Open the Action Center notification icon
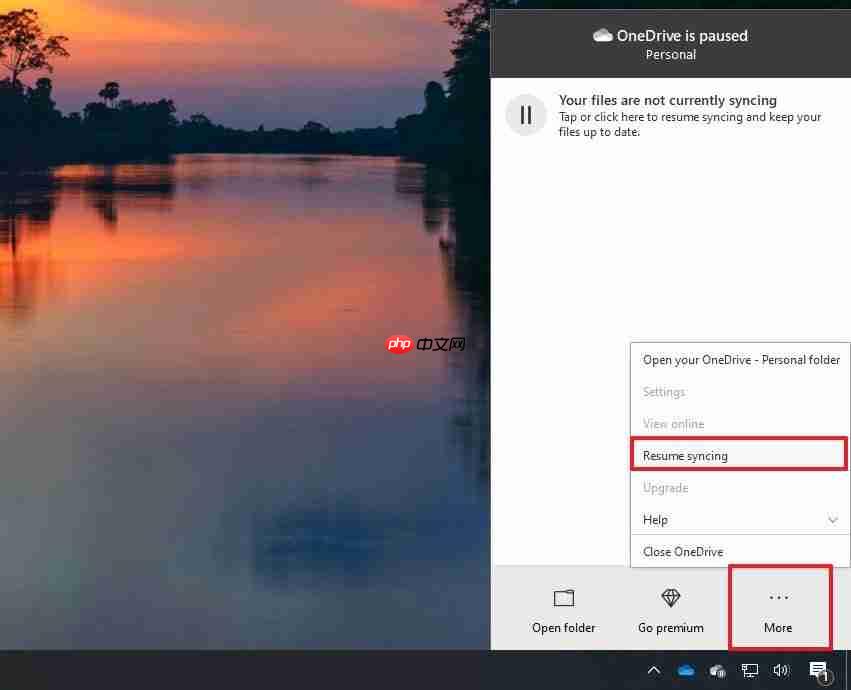This screenshot has width=851, height=690. click(x=820, y=671)
